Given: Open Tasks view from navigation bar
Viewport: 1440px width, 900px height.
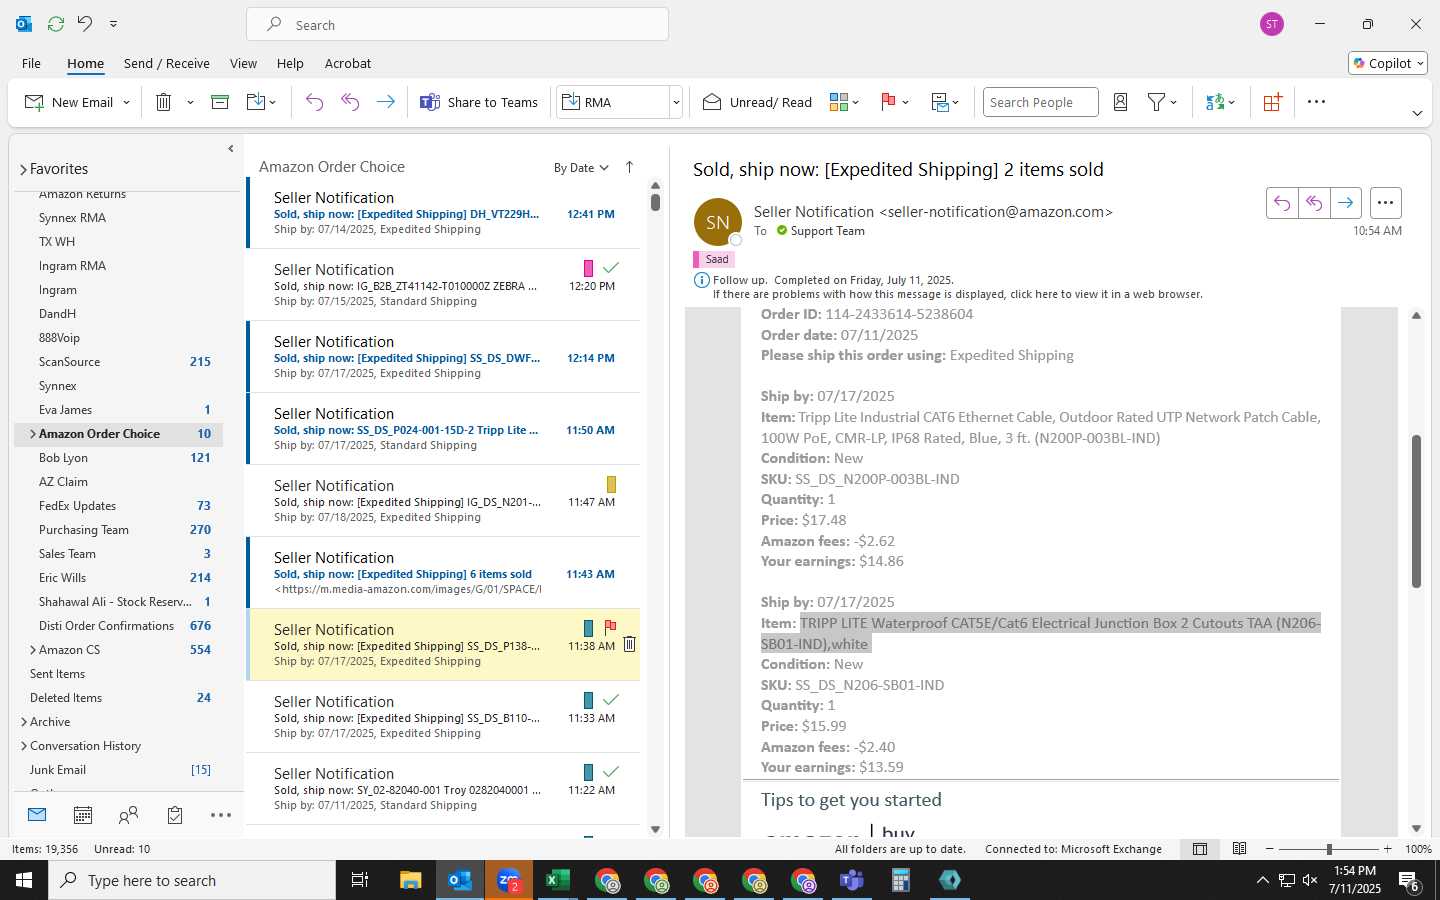Looking at the screenshot, I should (175, 815).
